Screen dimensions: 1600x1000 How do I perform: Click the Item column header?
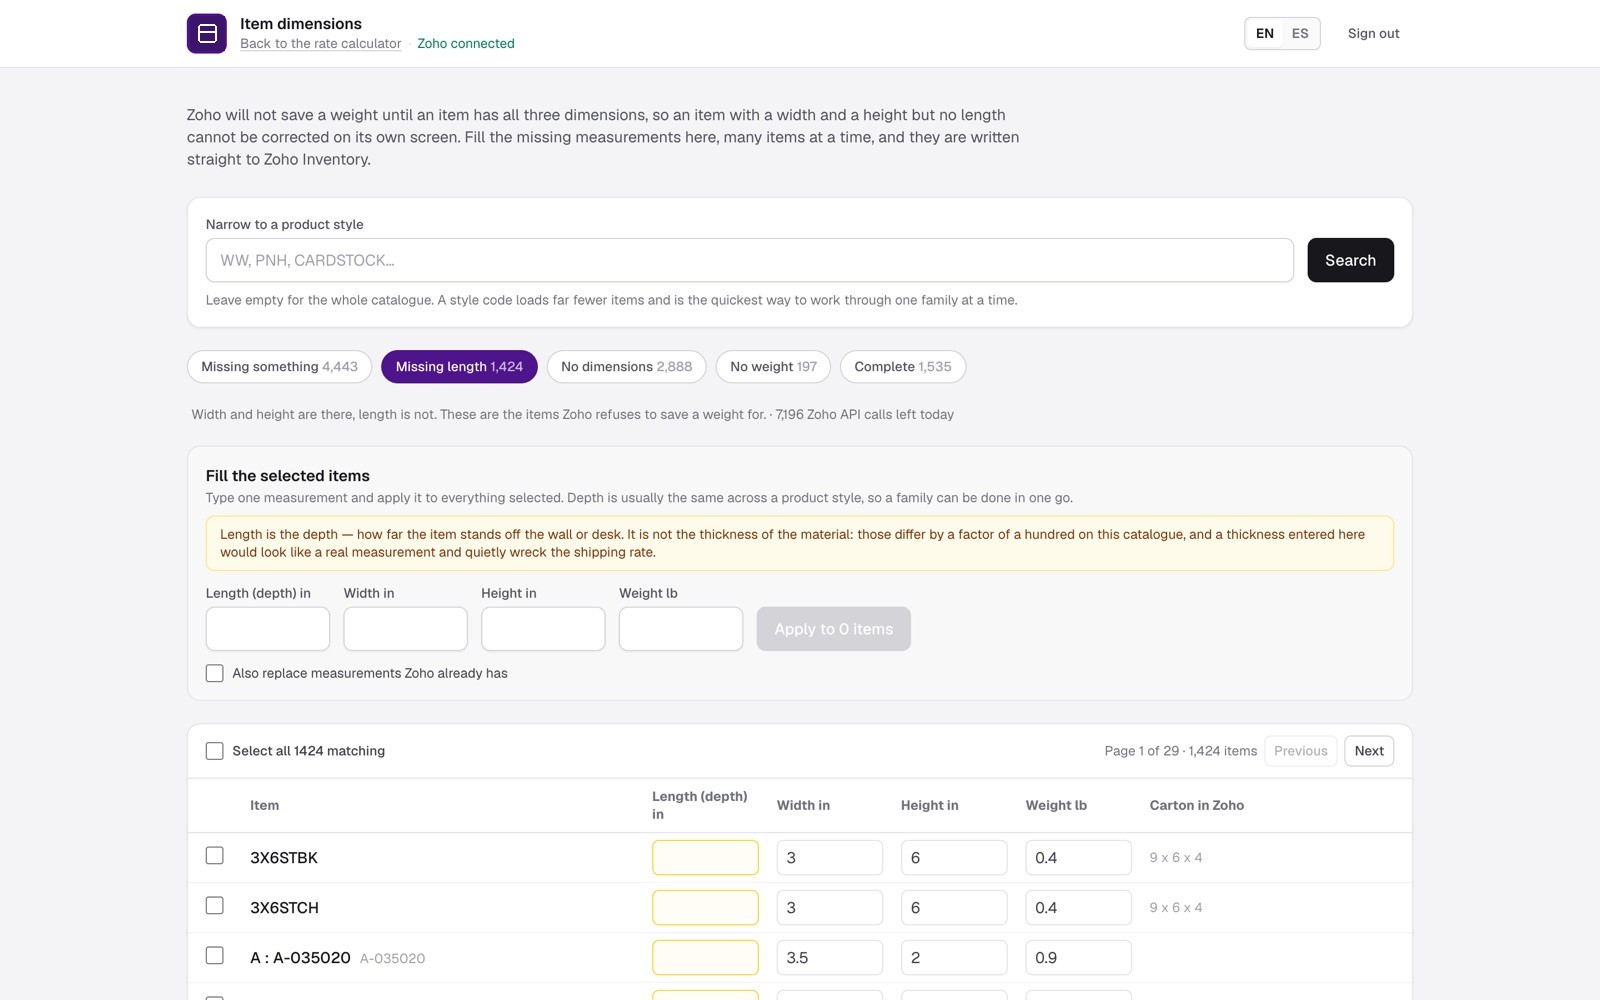(x=264, y=805)
